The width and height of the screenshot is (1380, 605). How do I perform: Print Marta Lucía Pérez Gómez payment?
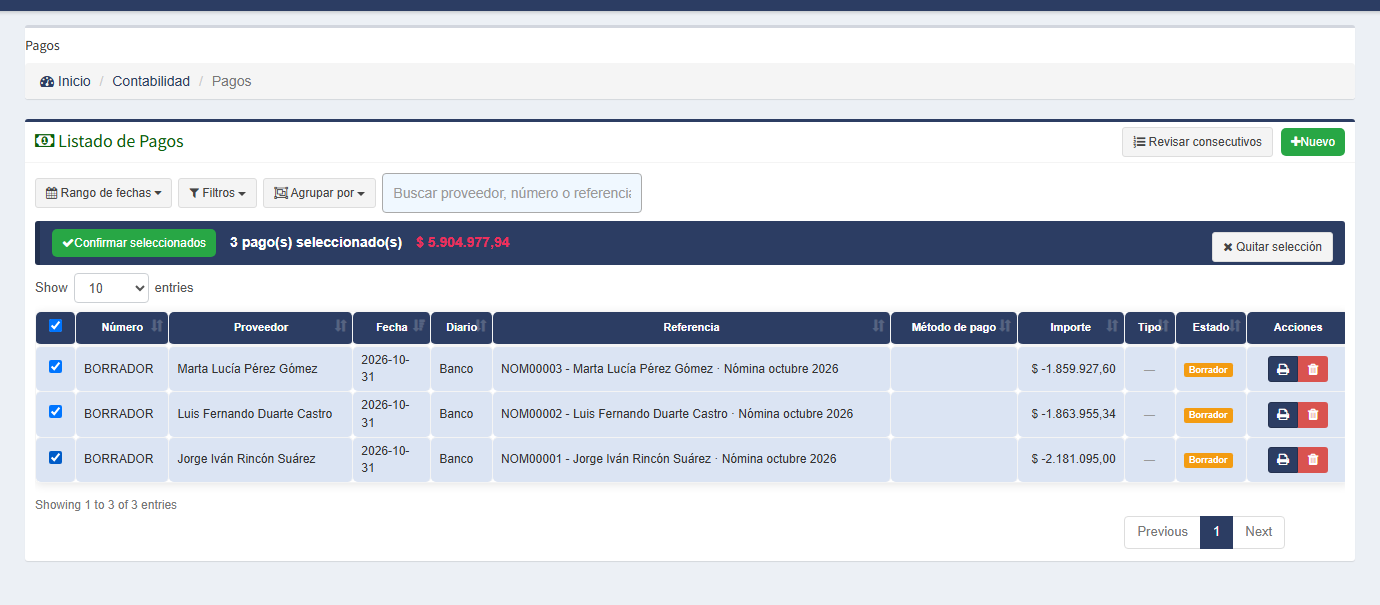pos(1283,369)
